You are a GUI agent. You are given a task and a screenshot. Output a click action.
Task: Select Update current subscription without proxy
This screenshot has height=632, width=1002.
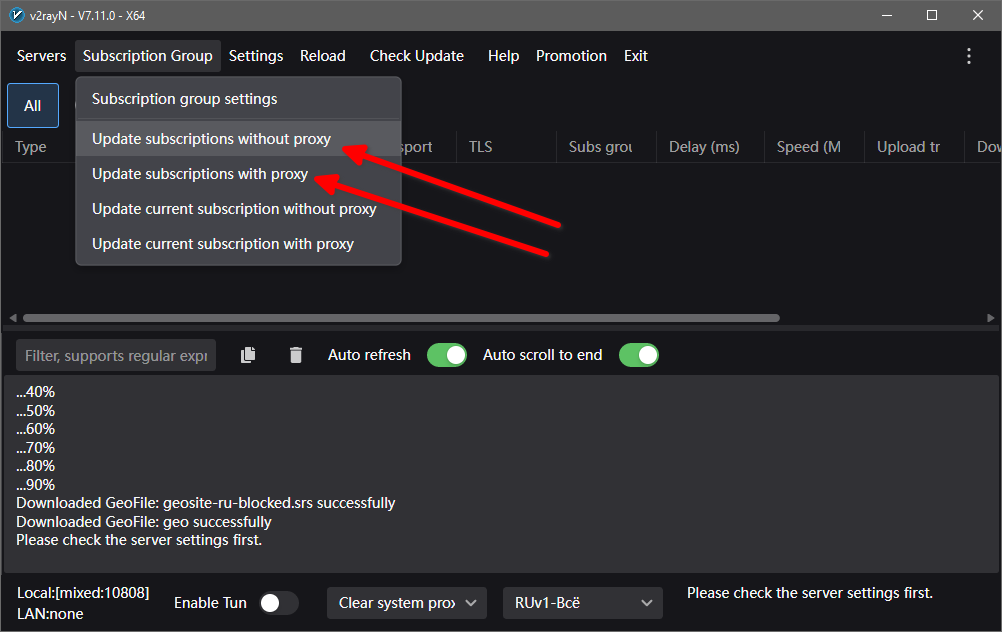238,209
